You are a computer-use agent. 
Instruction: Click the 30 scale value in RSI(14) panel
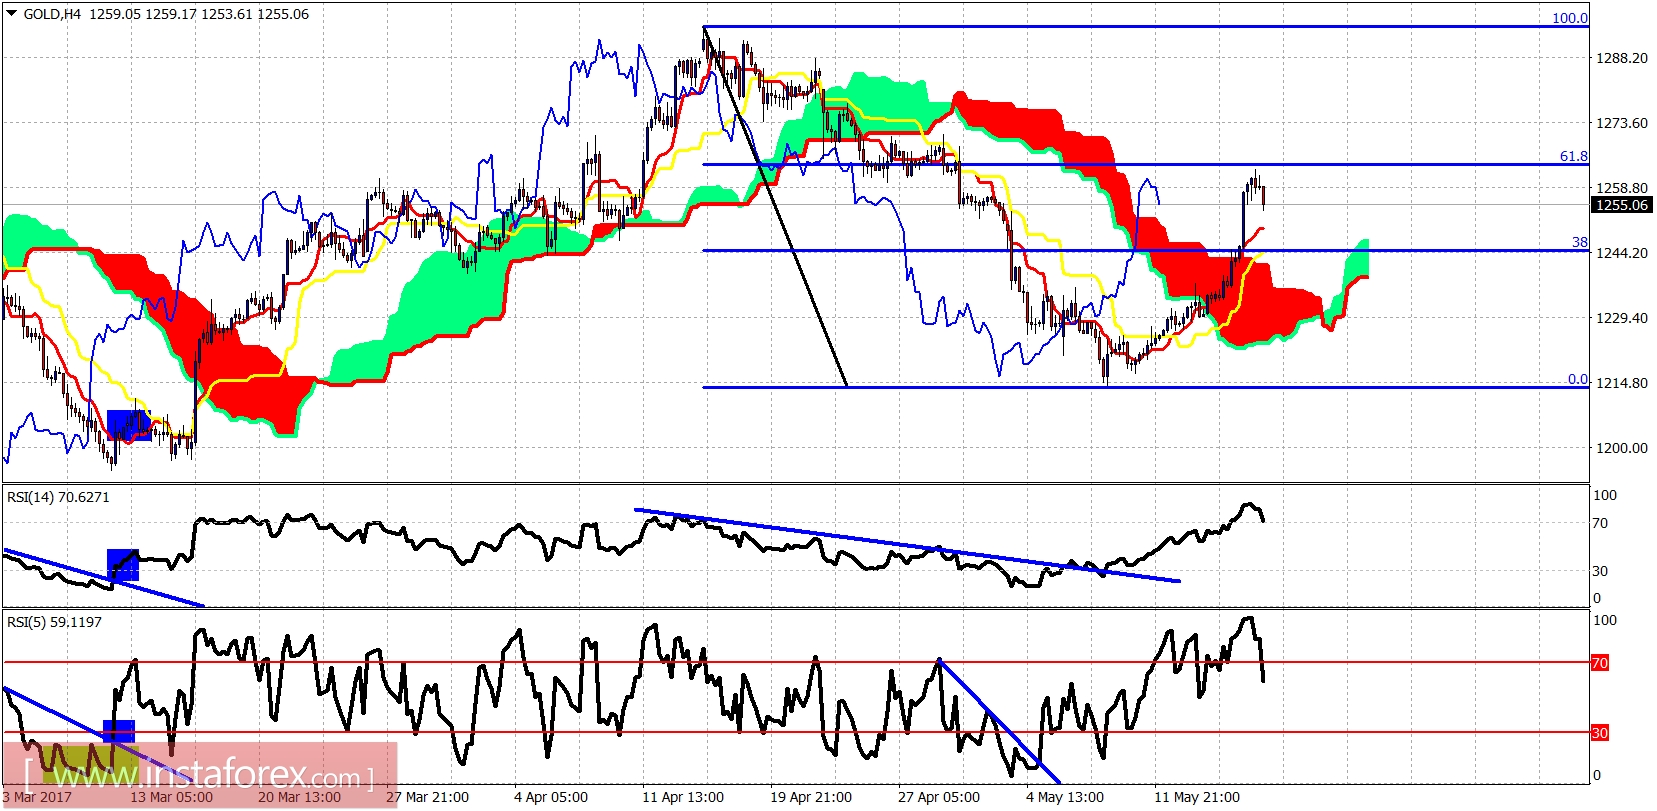click(x=1600, y=571)
